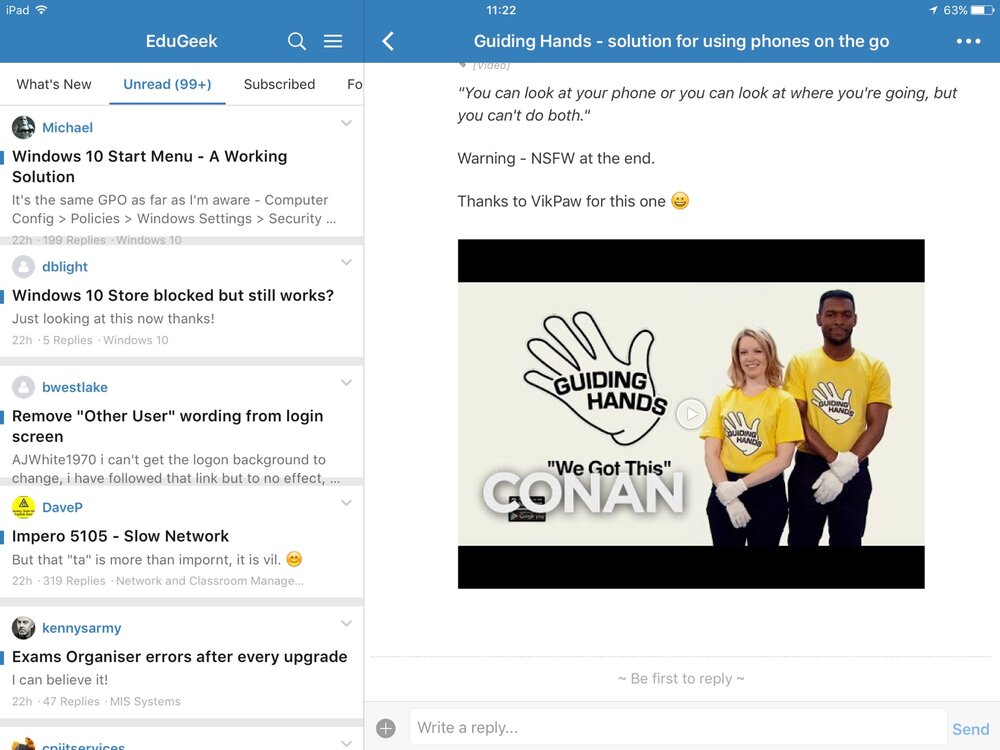Open DaveP's yellow avatar
The width and height of the screenshot is (1000, 750).
pos(24,507)
